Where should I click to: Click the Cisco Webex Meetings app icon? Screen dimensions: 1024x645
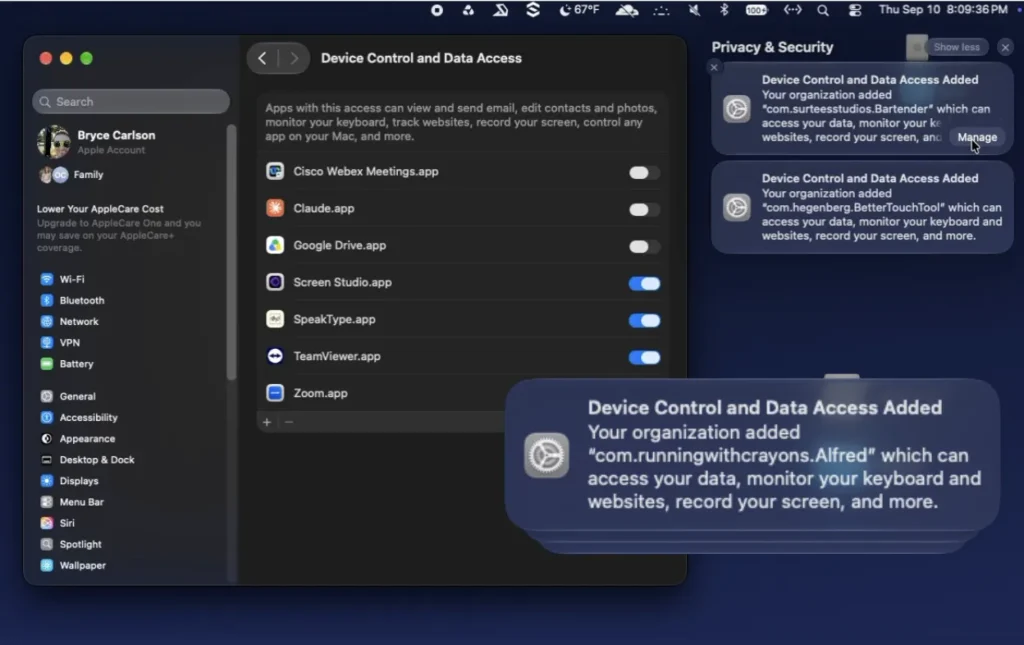[275, 172]
